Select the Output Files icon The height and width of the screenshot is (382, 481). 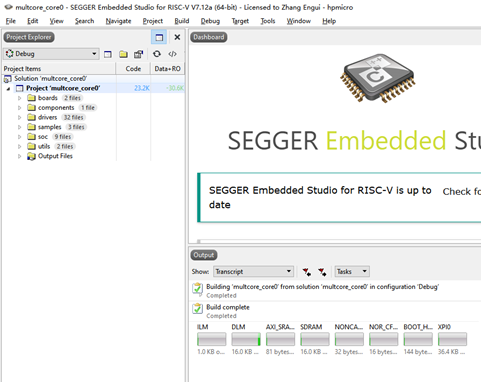click(31, 156)
